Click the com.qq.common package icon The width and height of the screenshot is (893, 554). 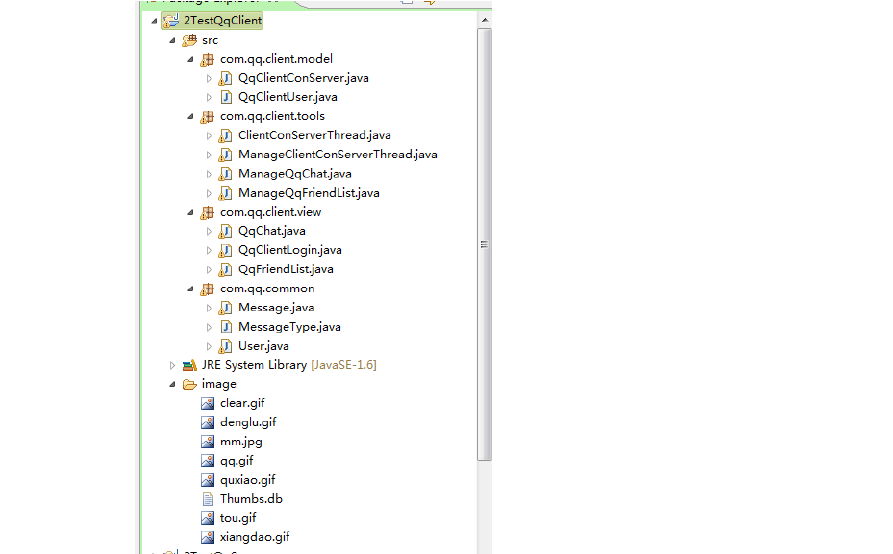point(207,289)
